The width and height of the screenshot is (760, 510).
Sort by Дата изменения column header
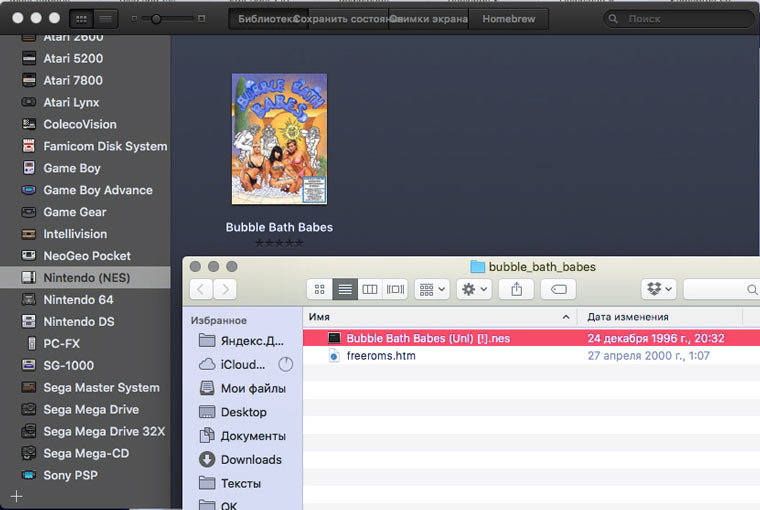(x=660, y=317)
